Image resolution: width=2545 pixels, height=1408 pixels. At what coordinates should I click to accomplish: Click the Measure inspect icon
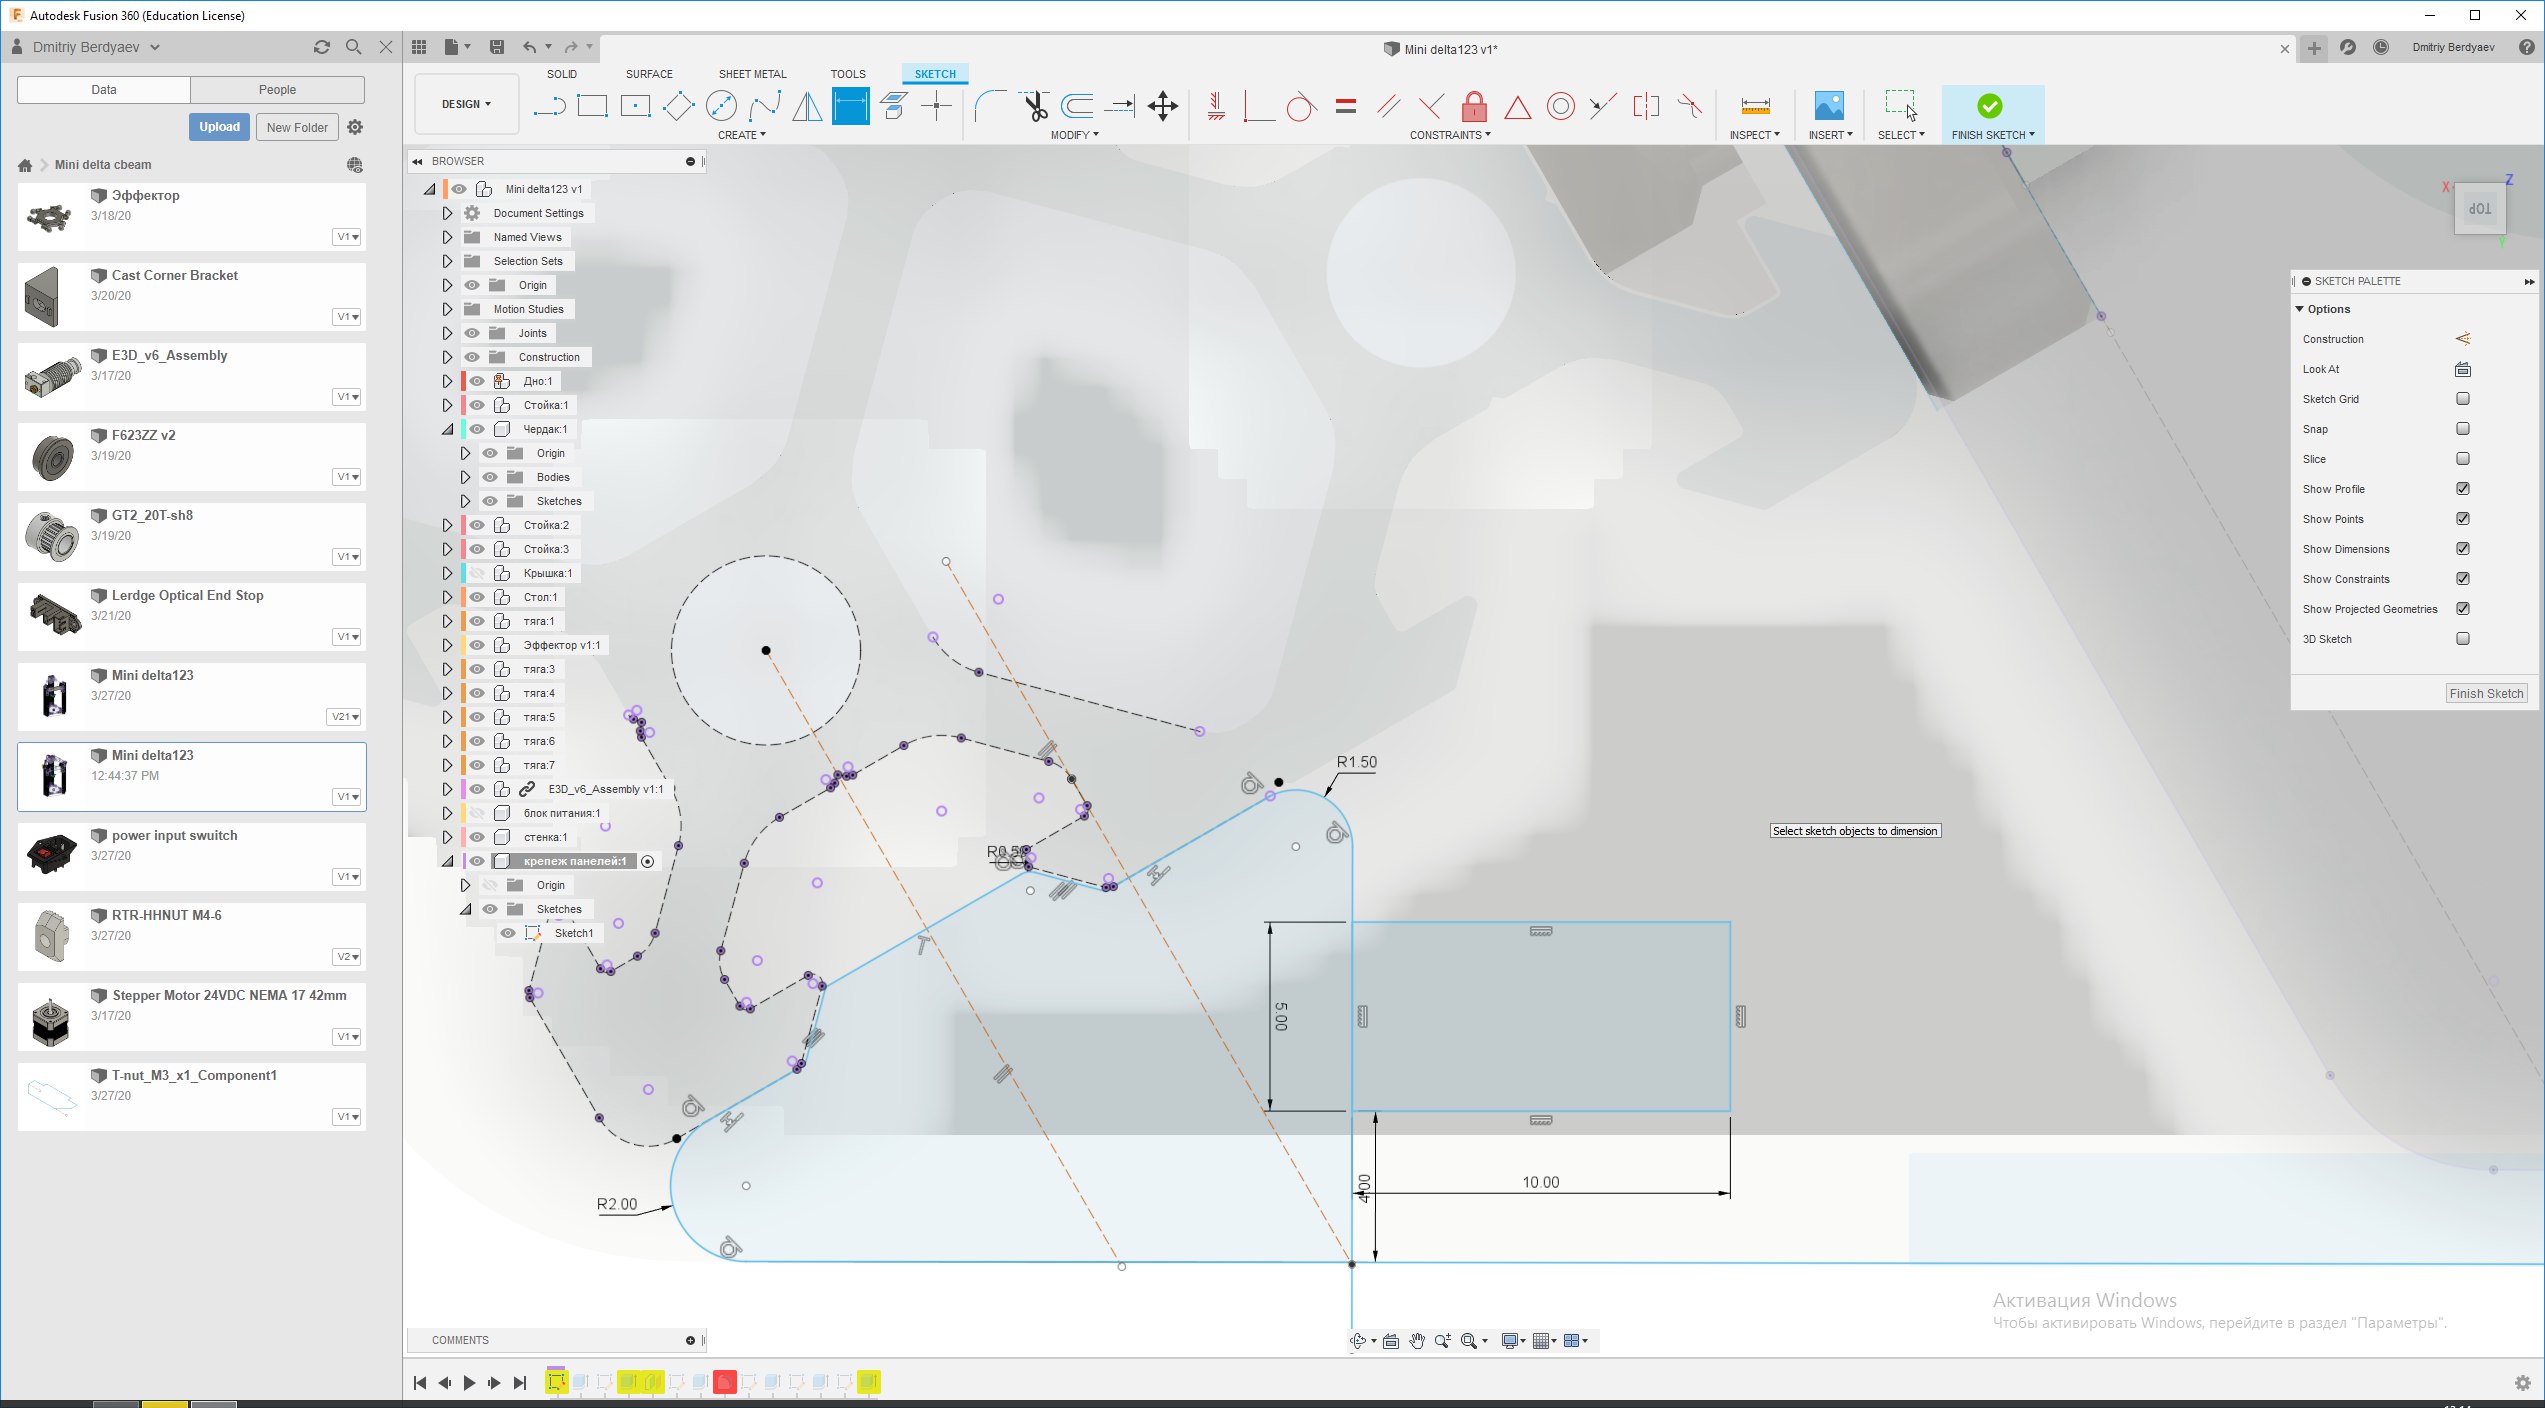coord(1755,106)
